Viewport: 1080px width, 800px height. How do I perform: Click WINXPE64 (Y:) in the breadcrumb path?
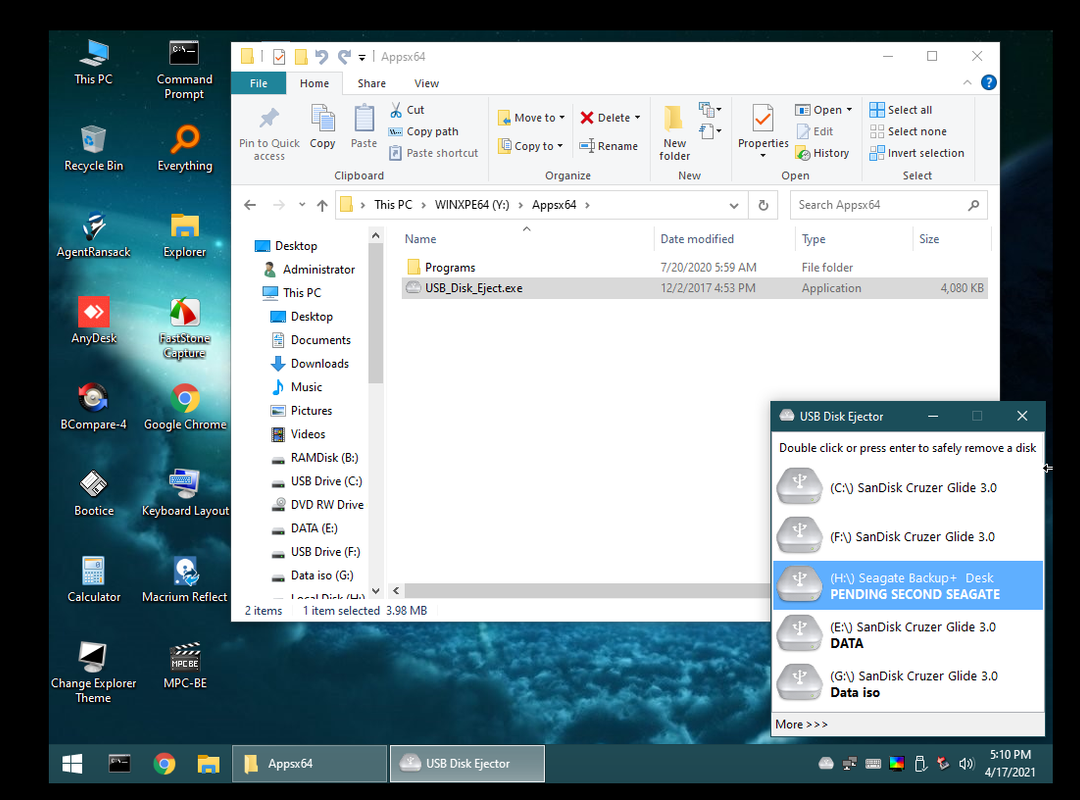coord(472,205)
